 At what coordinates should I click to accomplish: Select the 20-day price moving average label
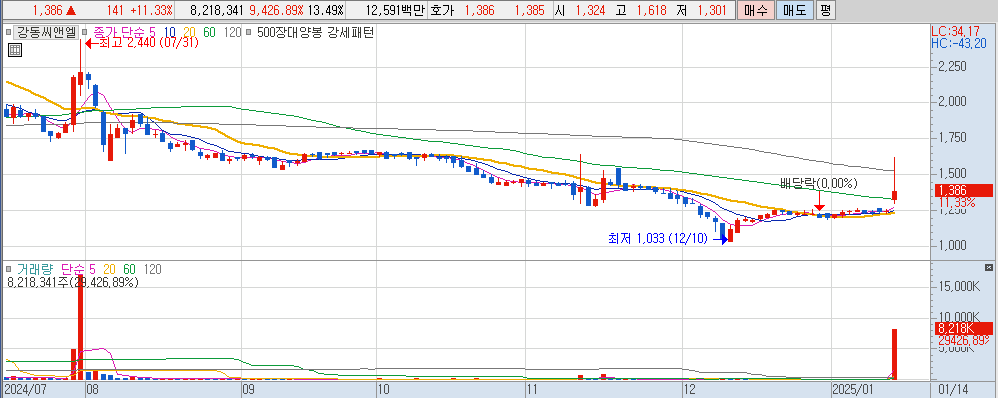(190, 32)
